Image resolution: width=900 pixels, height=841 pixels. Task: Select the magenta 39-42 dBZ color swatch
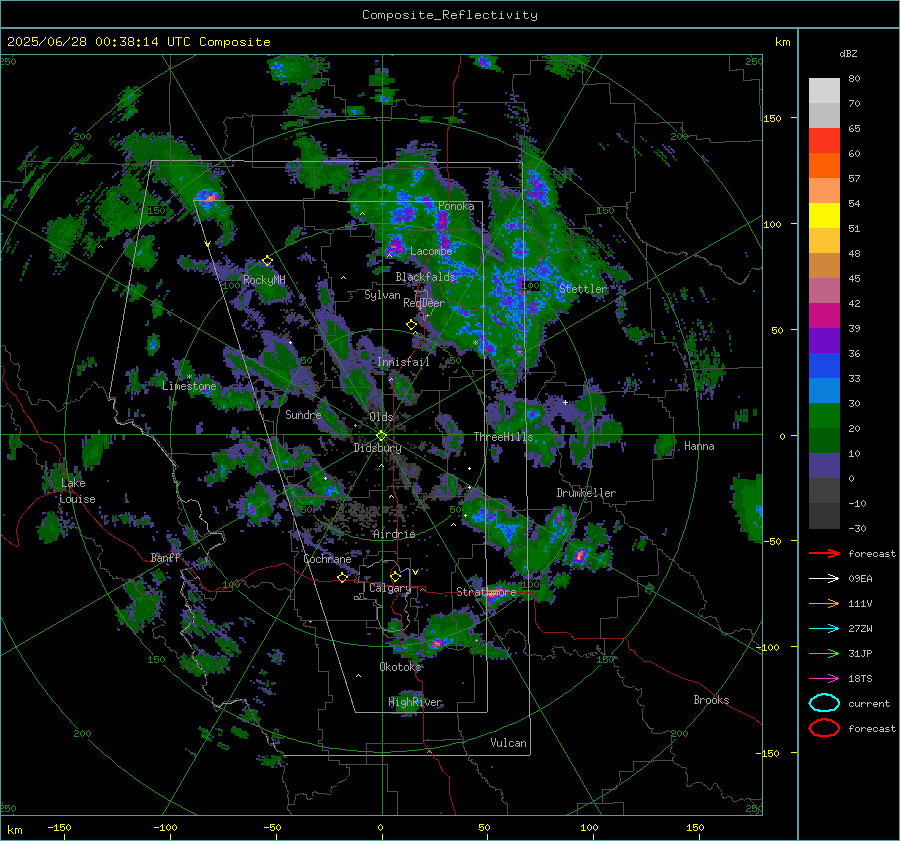tap(824, 316)
